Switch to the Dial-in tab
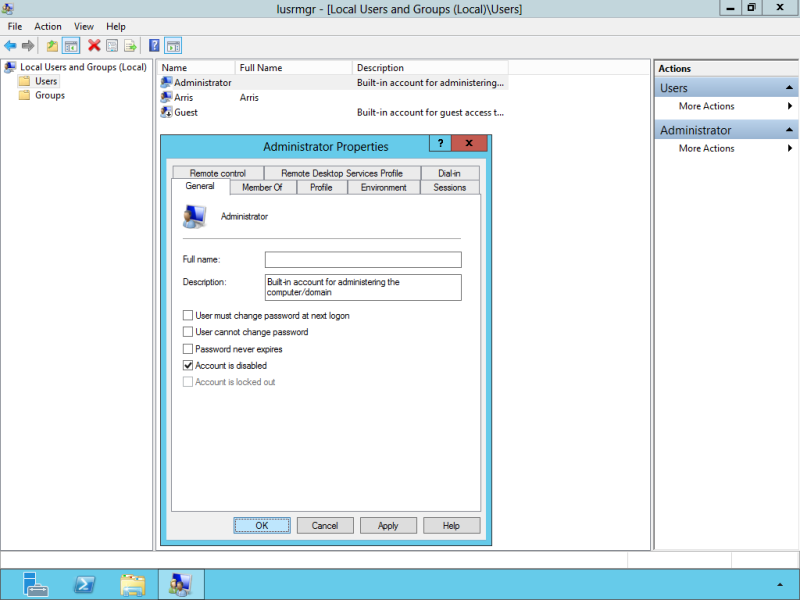The image size is (800, 600). click(x=449, y=173)
